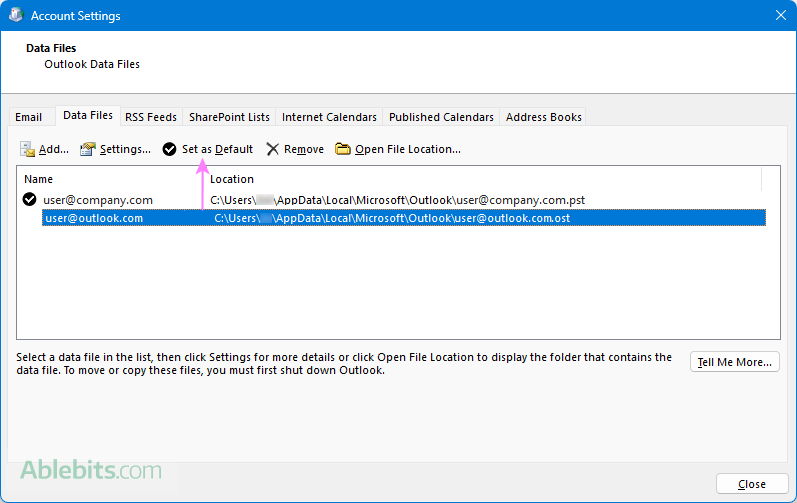Go to the Address Books tab
This screenshot has width=797, height=503.
[x=543, y=117]
